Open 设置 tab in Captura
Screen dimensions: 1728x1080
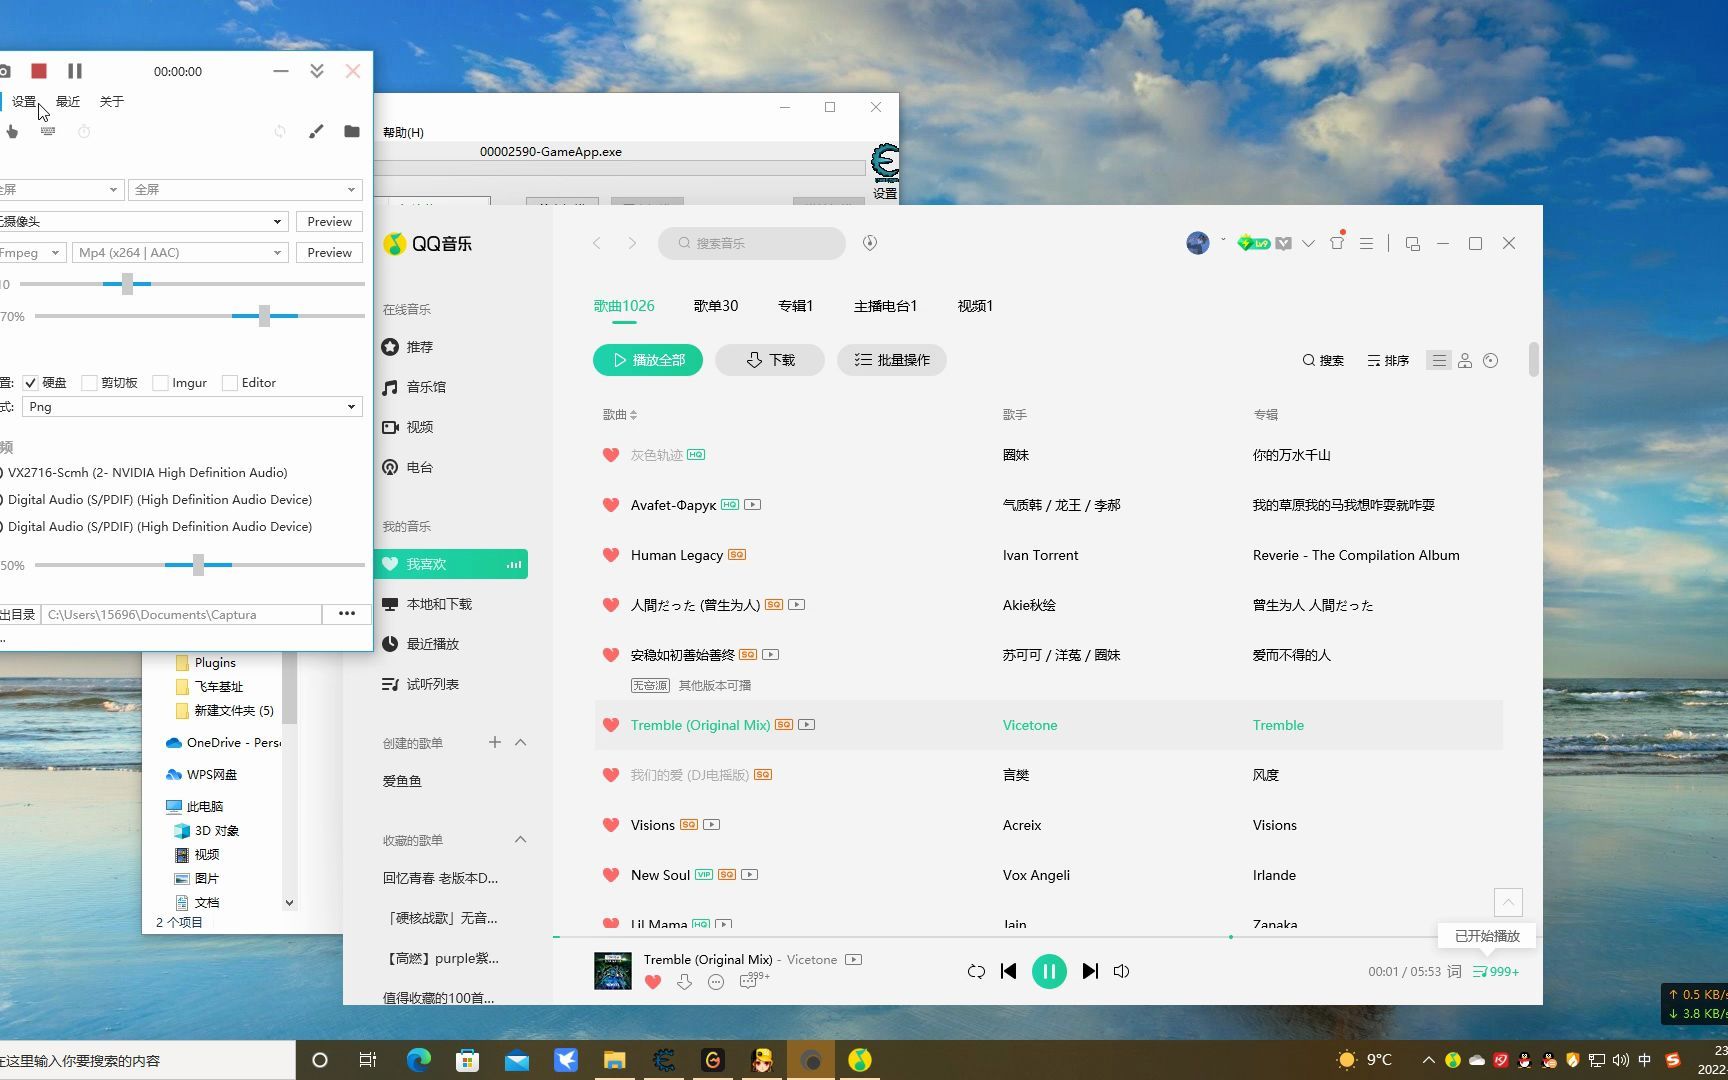tap(24, 101)
